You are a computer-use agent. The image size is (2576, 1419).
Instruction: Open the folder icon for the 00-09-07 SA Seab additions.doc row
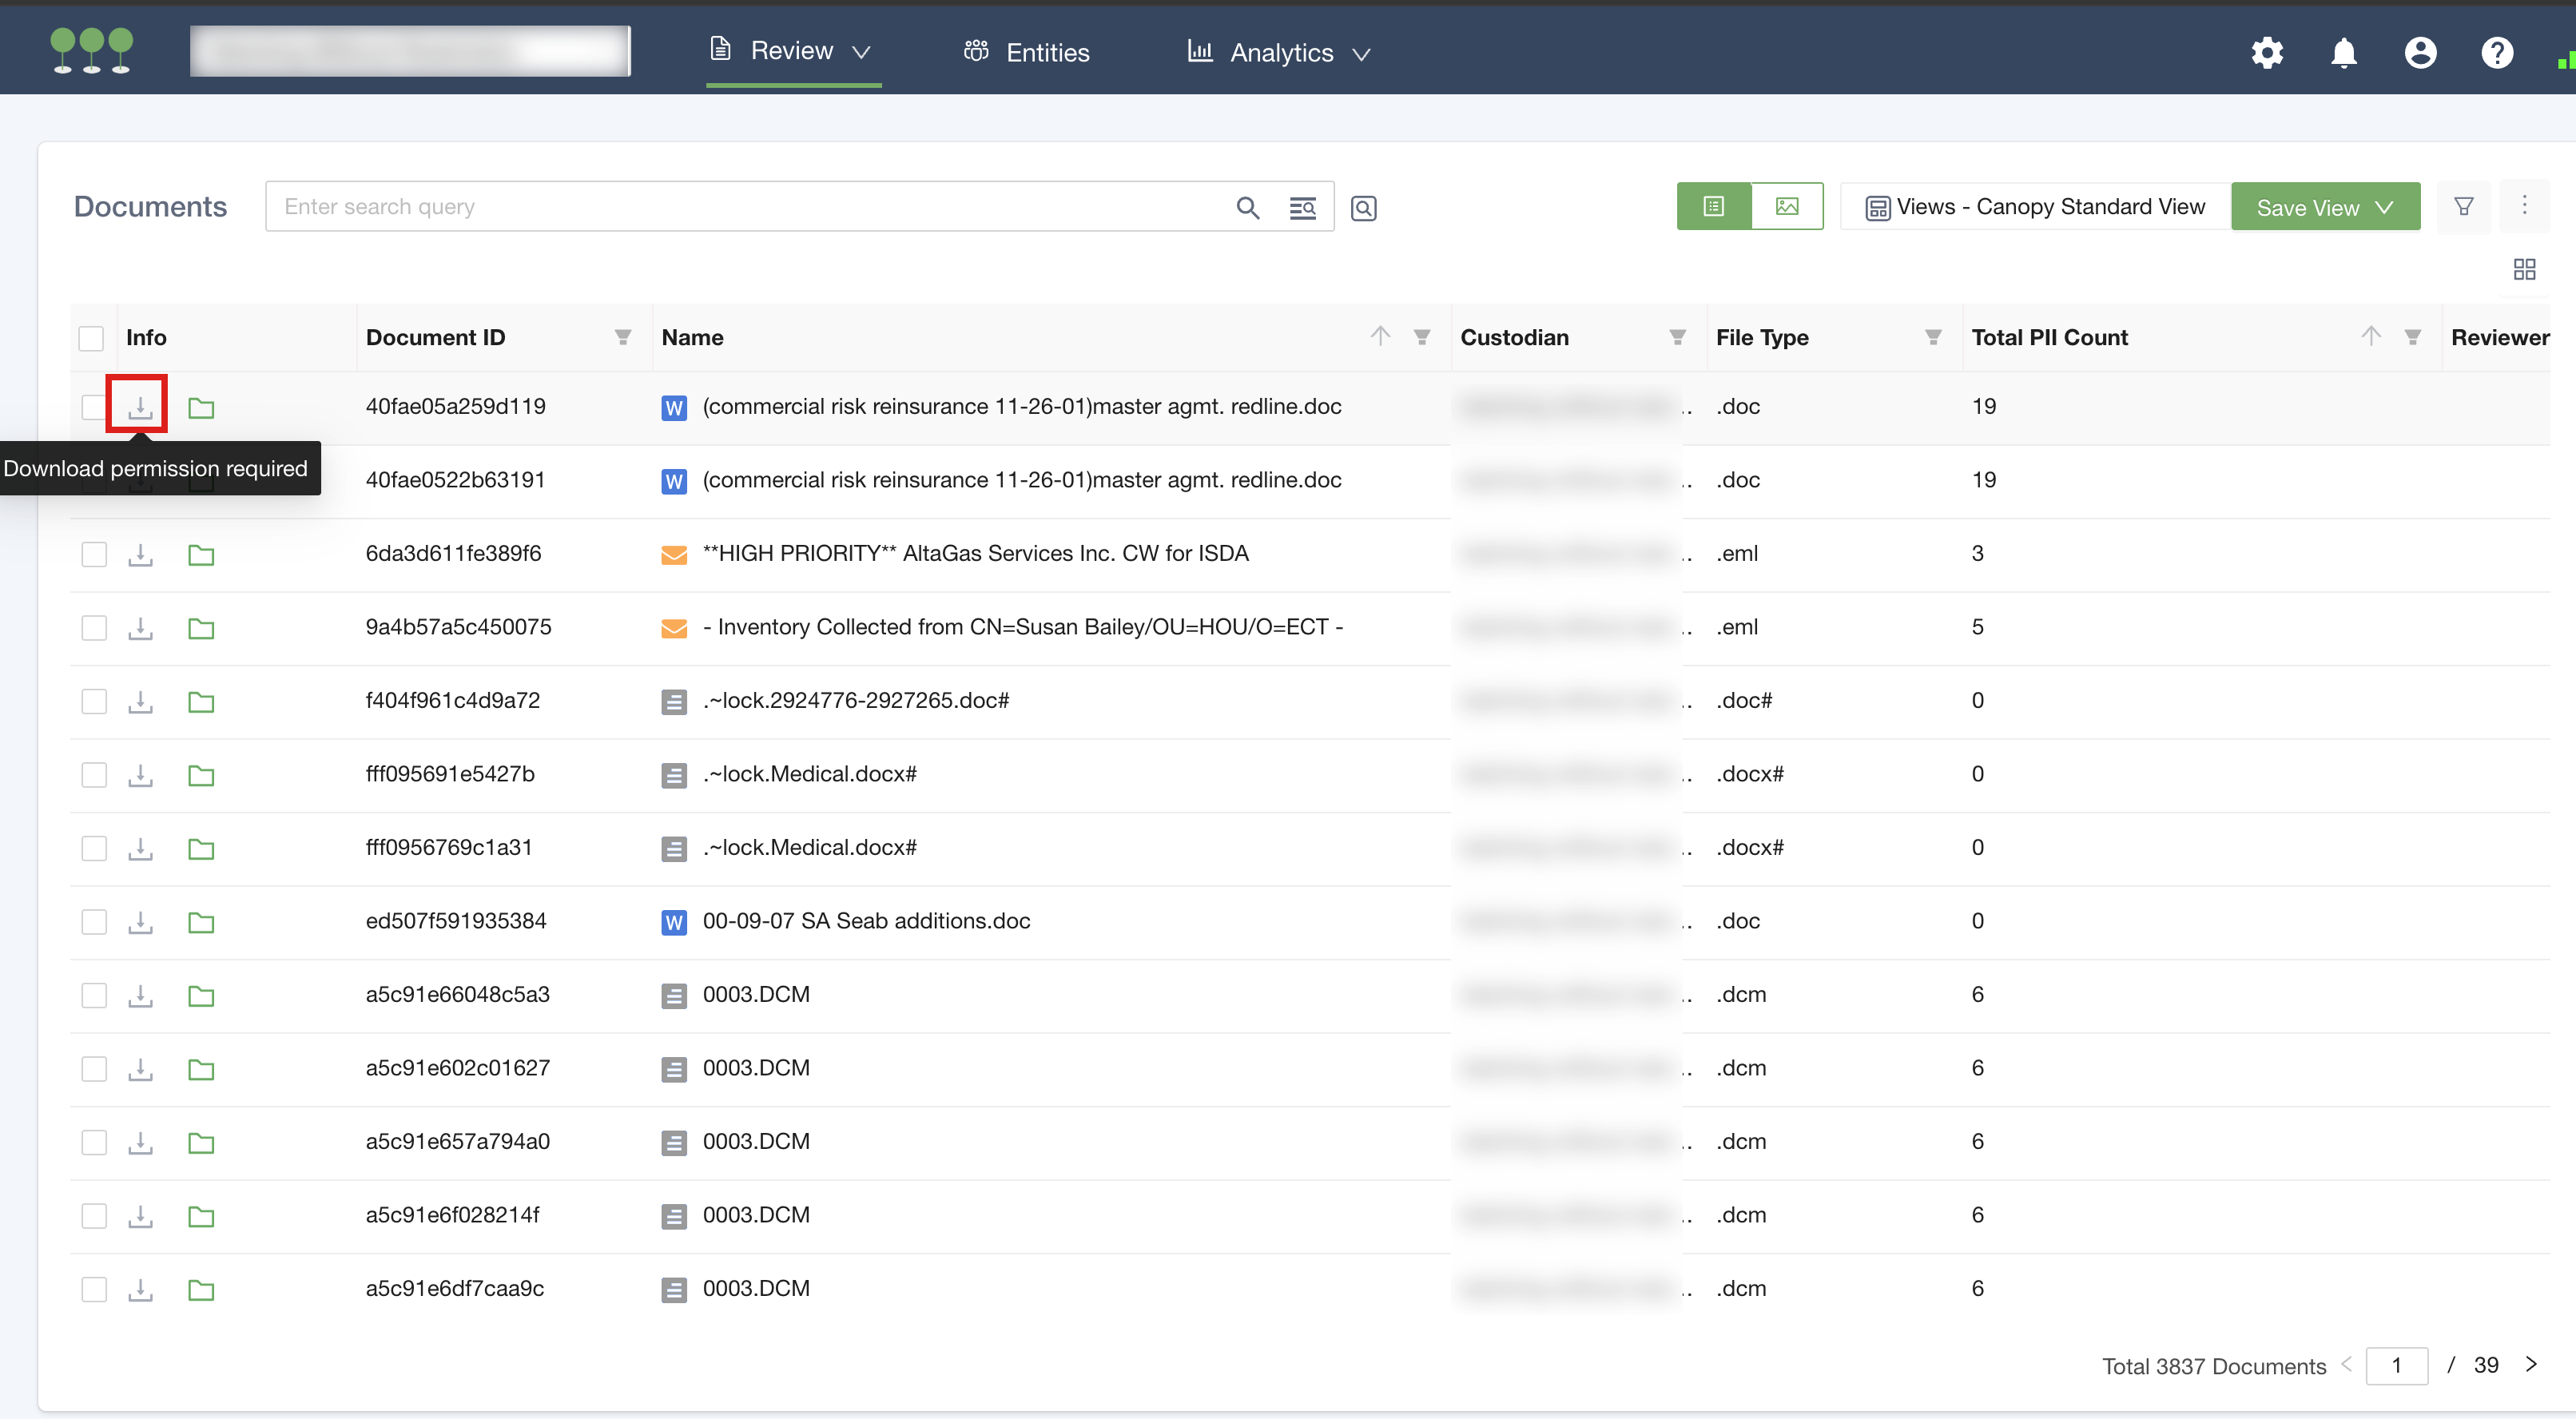pyautogui.click(x=201, y=922)
